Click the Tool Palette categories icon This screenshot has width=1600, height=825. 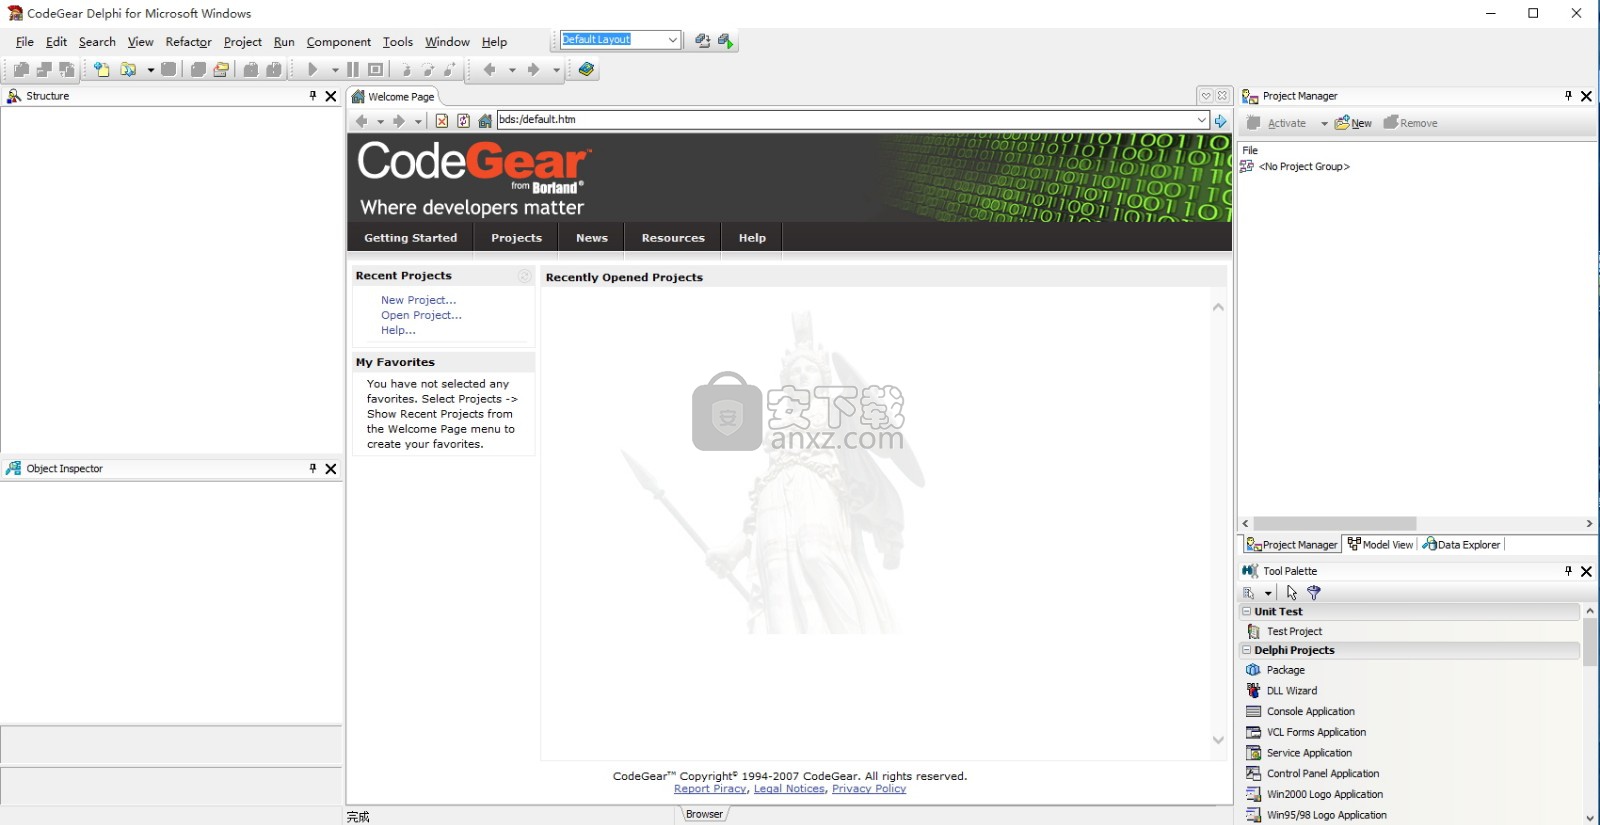1249,592
